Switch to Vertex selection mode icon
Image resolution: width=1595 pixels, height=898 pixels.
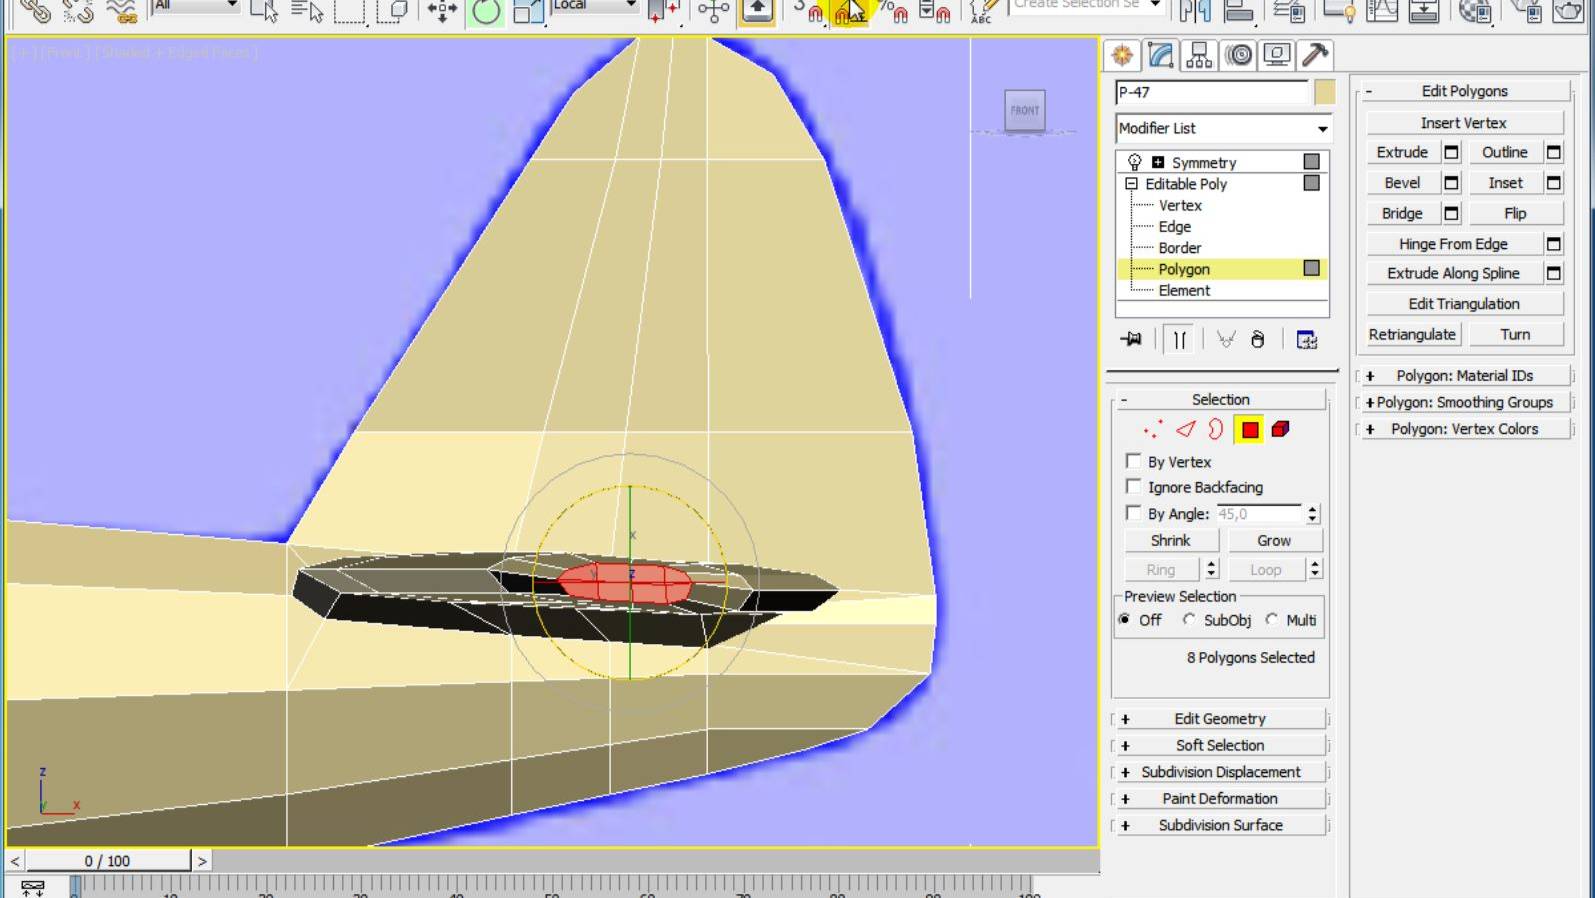[x=1153, y=430]
